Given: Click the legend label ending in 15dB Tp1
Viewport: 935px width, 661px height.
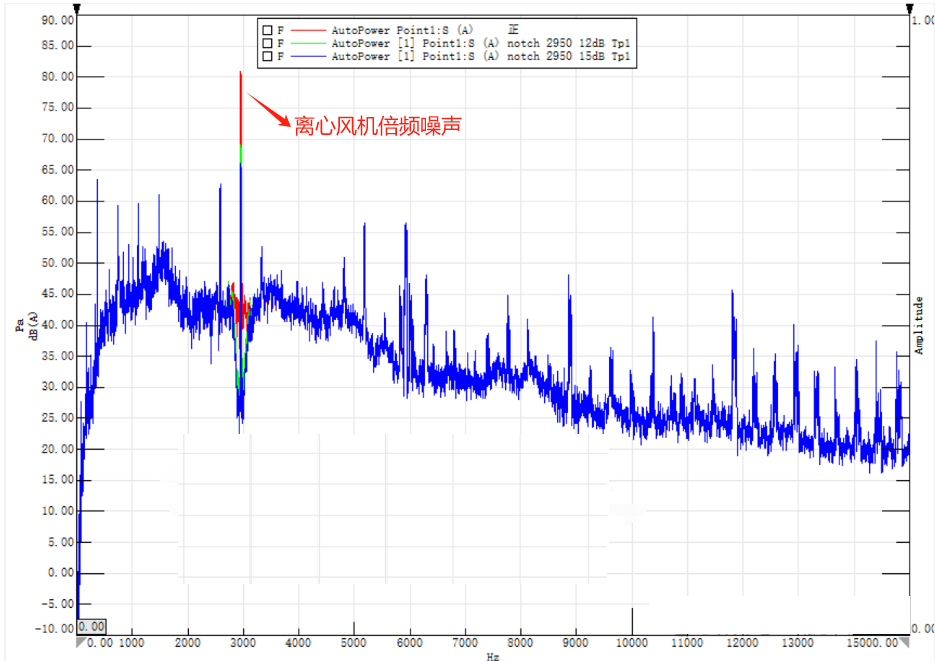Looking at the screenshot, I should [480, 57].
